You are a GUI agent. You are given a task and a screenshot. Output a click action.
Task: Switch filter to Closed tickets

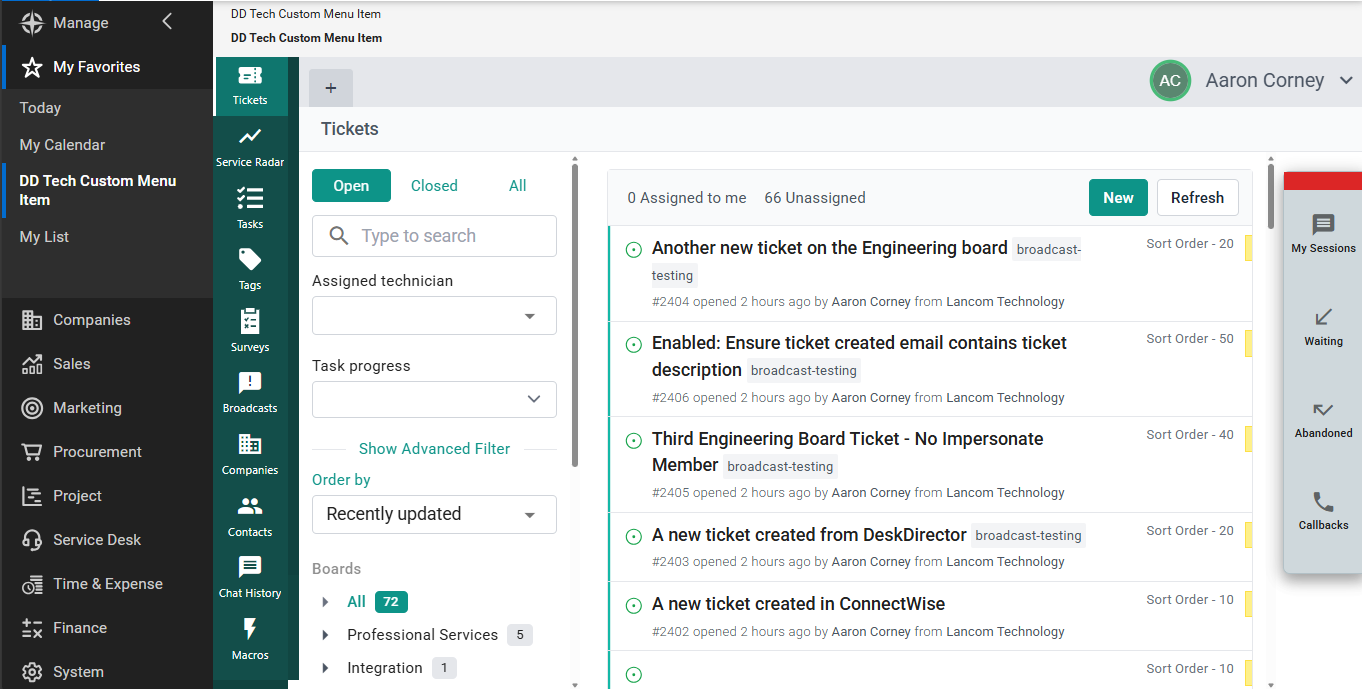coord(434,186)
